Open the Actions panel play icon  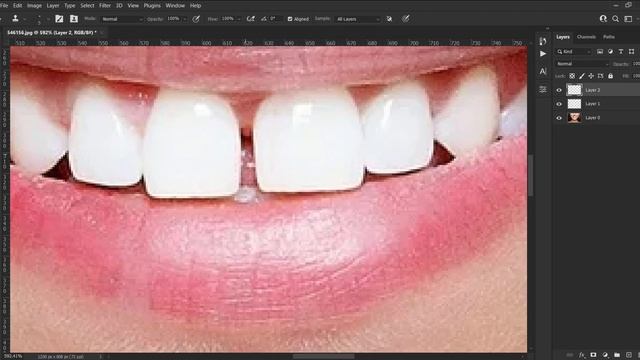pyautogui.click(x=543, y=54)
